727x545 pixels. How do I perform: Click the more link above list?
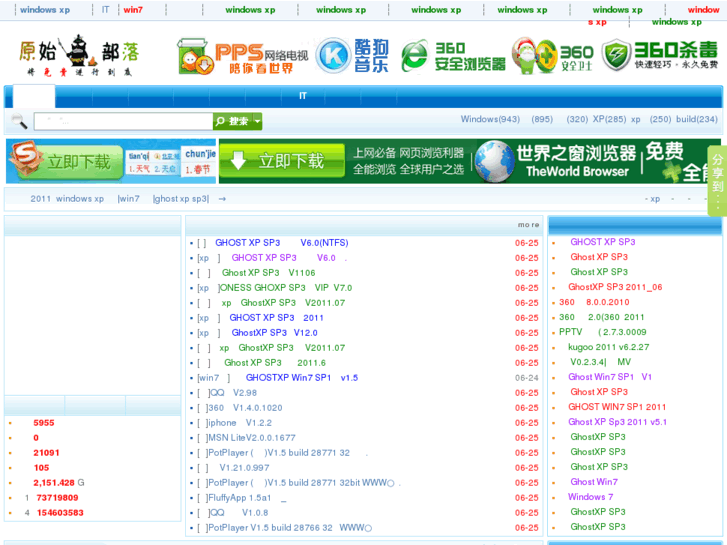(x=529, y=225)
